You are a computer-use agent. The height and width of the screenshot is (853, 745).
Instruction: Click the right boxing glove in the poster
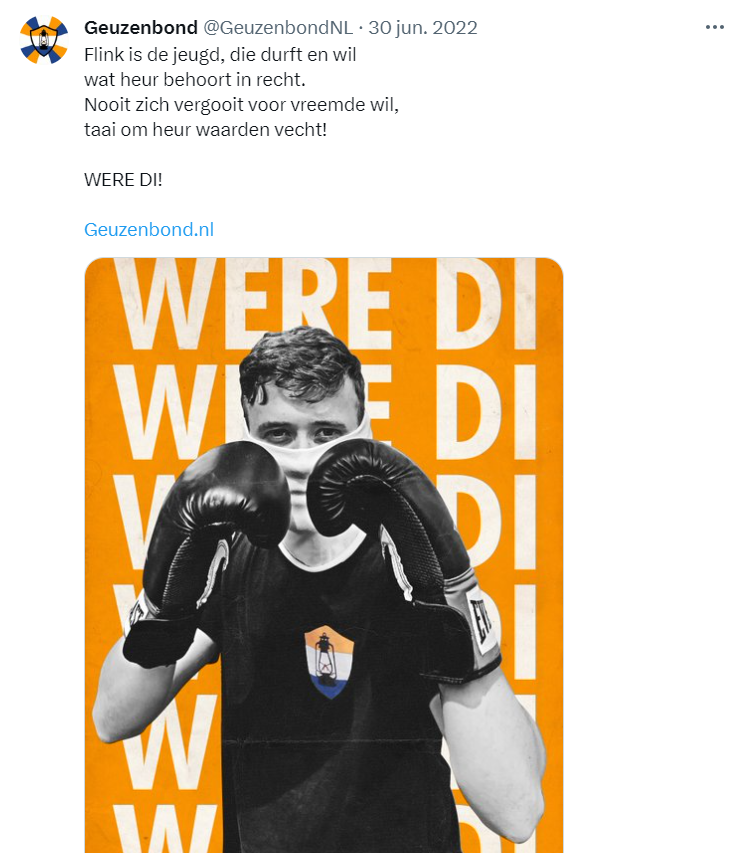pyautogui.click(x=403, y=555)
